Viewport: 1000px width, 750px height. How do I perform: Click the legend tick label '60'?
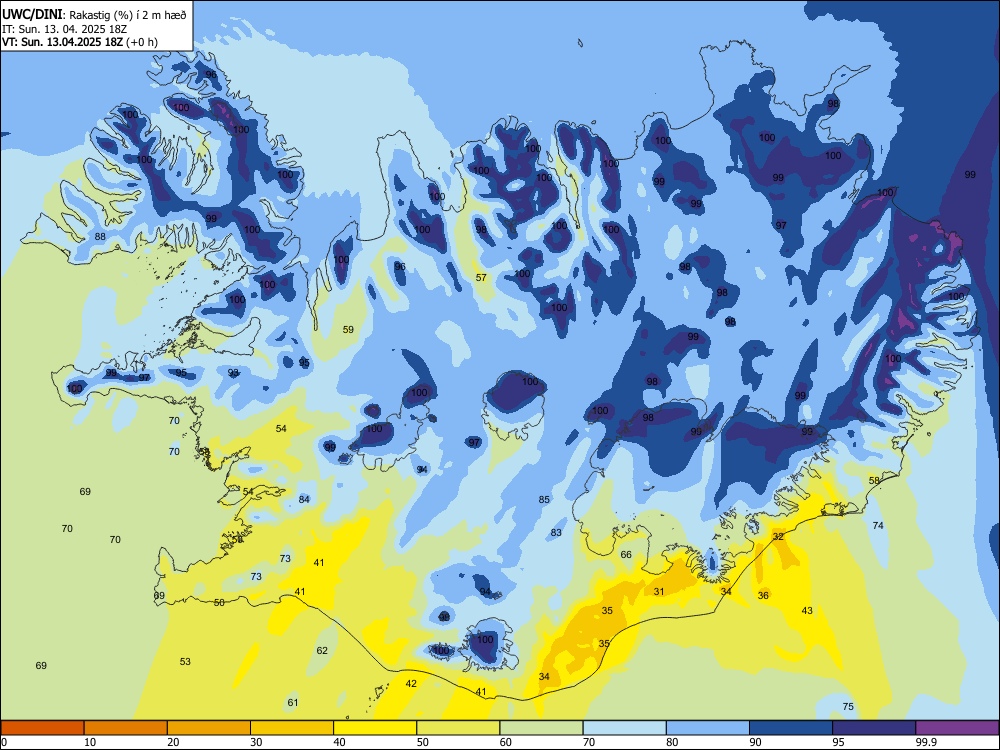(x=506, y=742)
